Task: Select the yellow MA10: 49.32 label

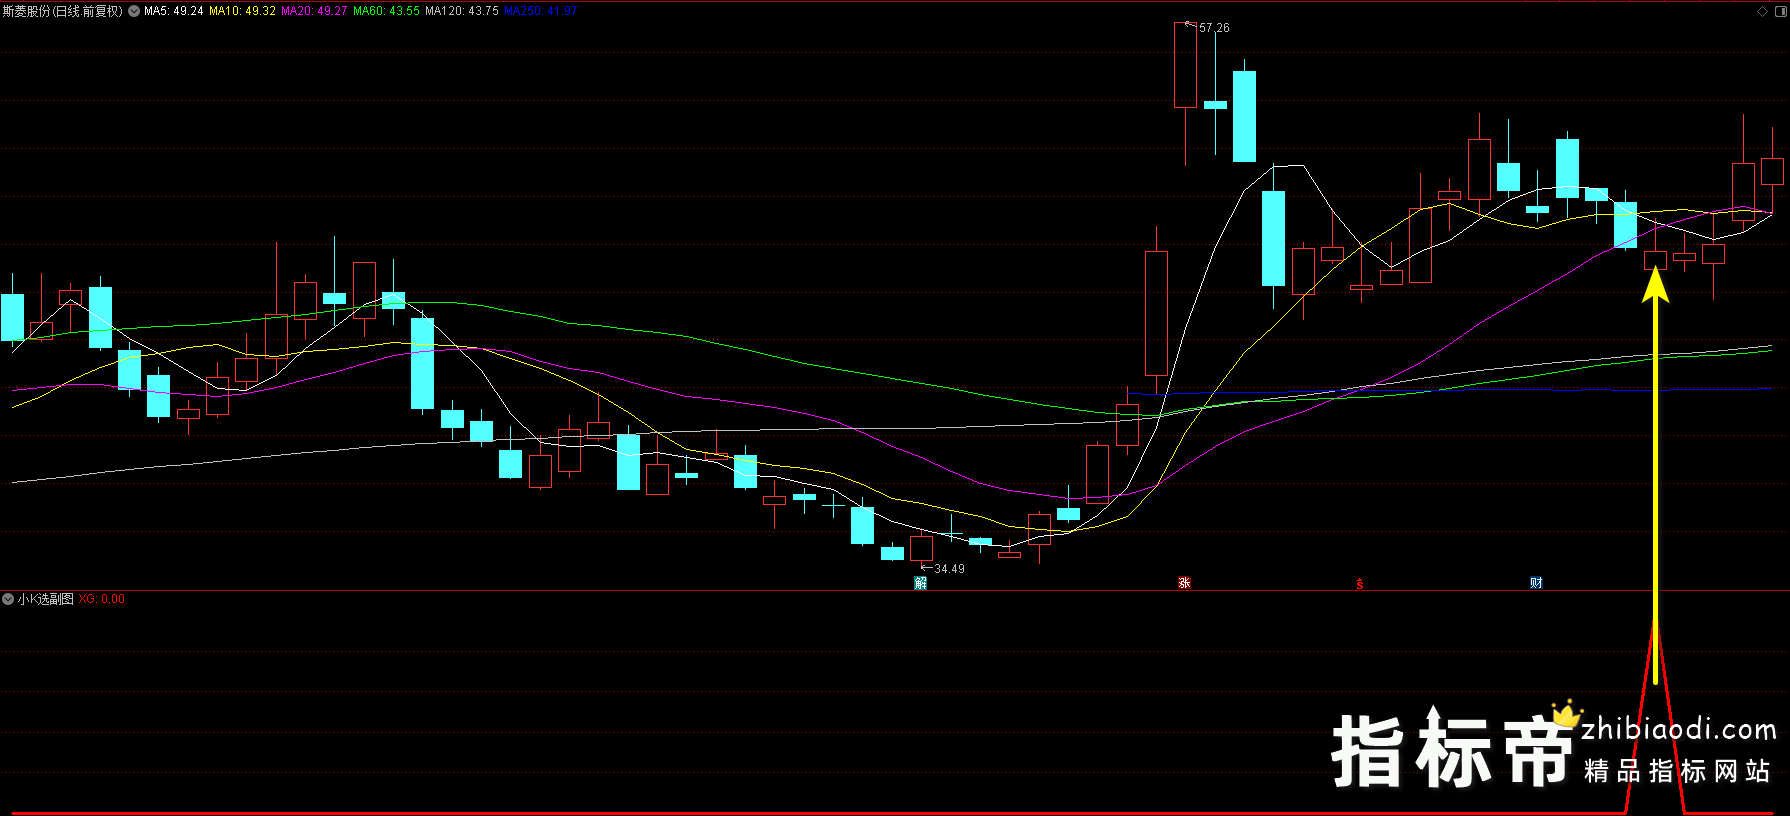Action: point(242,11)
